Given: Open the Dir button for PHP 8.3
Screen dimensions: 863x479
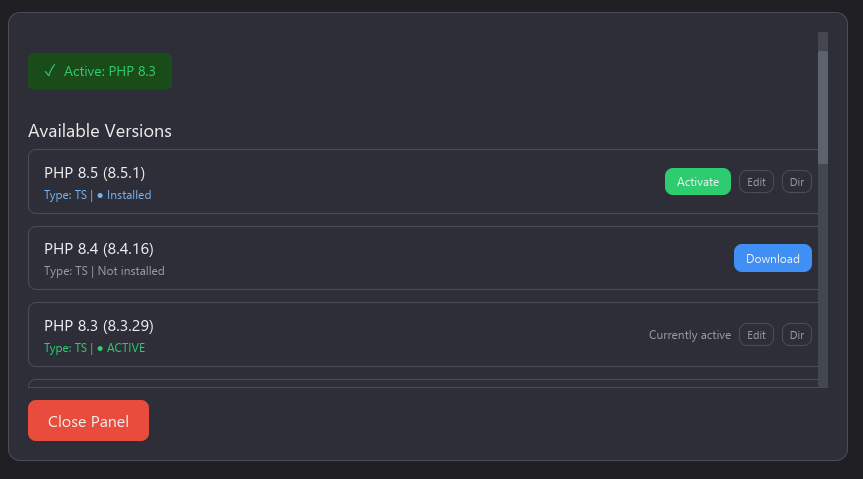Looking at the screenshot, I should point(797,335).
